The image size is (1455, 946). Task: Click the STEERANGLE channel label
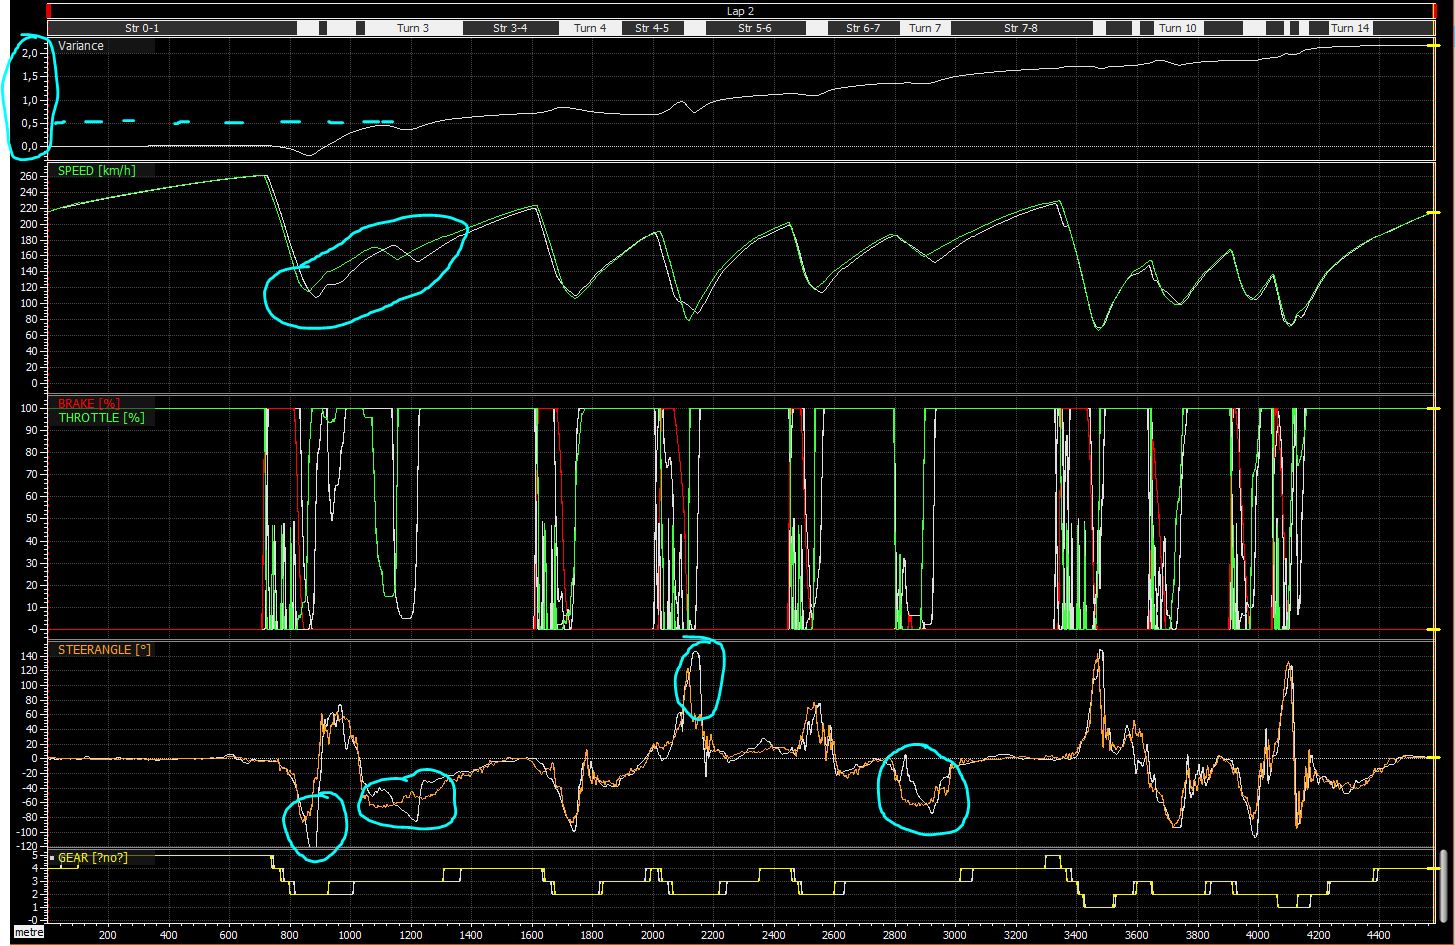click(x=105, y=650)
